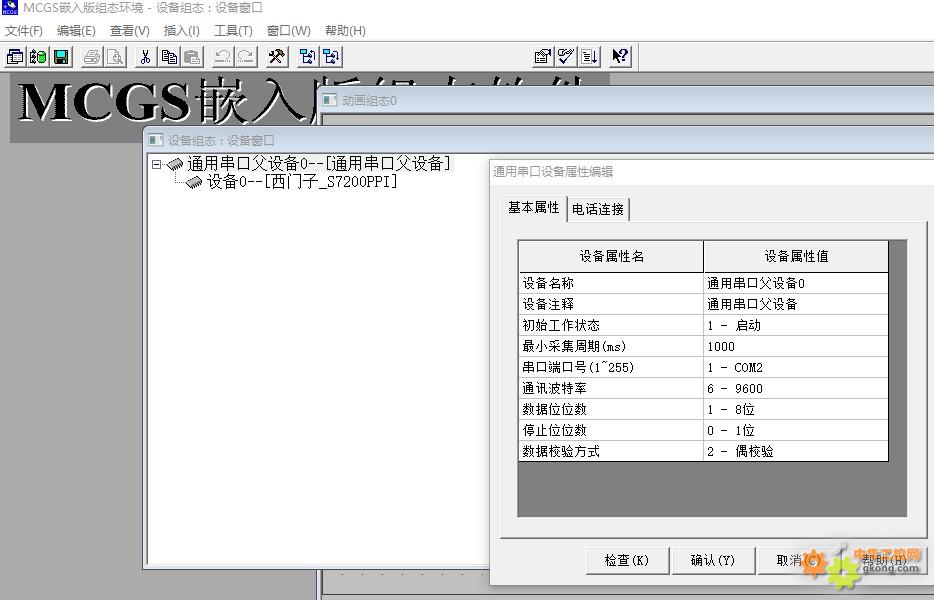934x600 pixels.
Task: Select the 数据位位数 property name cell
Action: [611, 409]
